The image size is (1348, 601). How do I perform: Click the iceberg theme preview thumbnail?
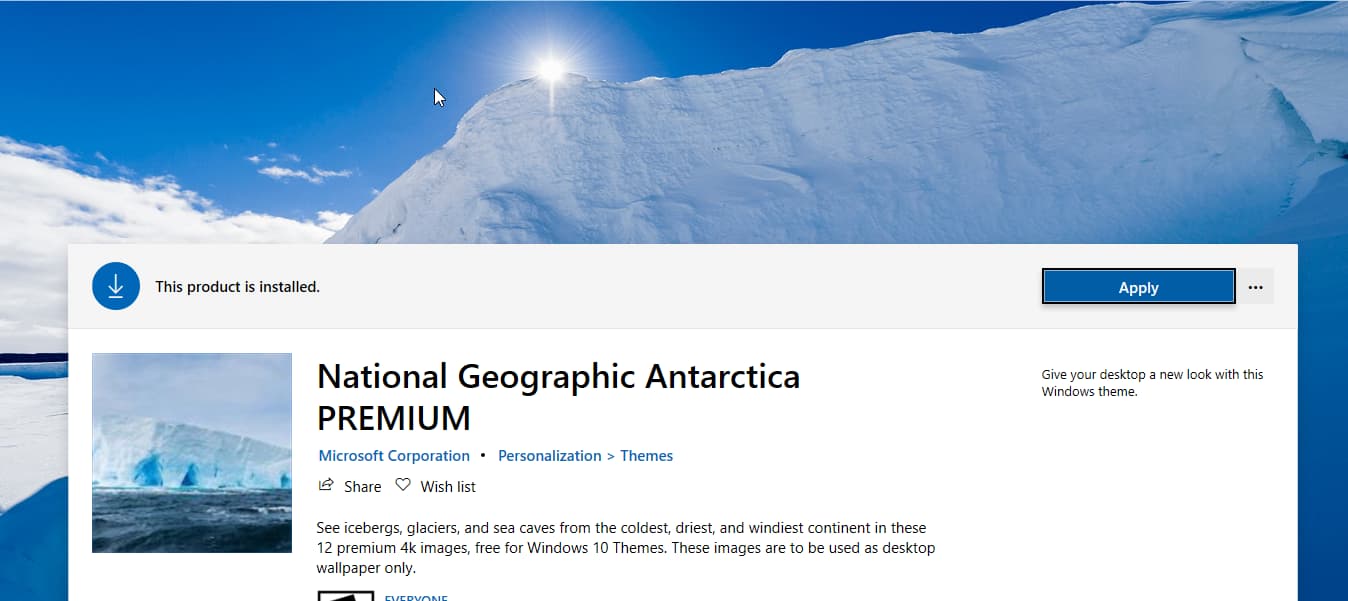(x=192, y=452)
